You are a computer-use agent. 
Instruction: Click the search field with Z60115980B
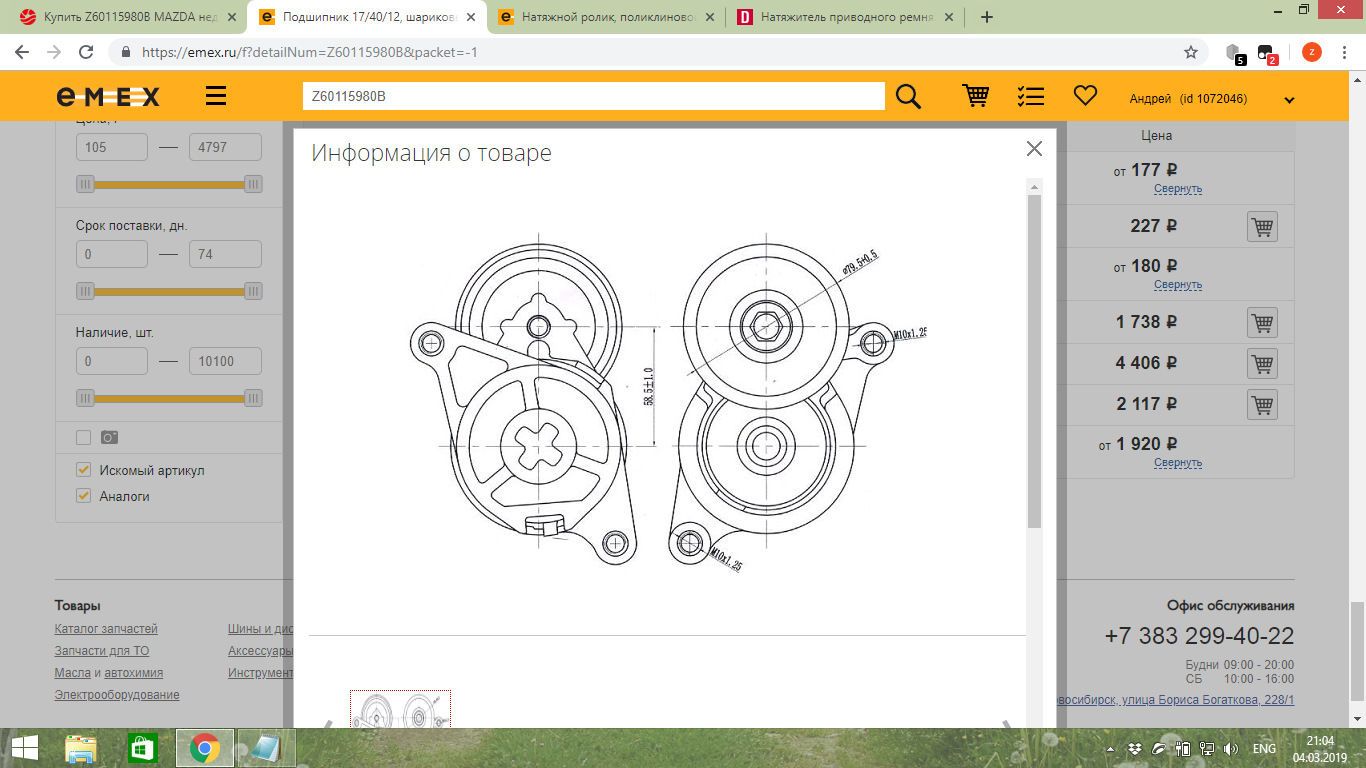tap(594, 96)
